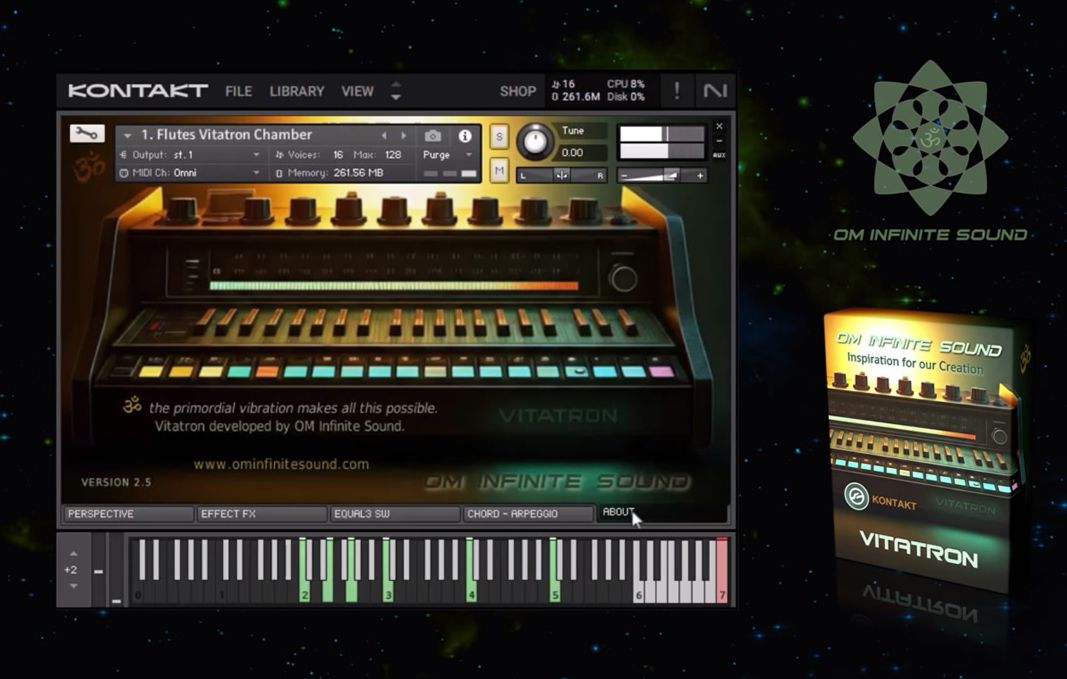Click the Max voices 128 value

pyautogui.click(x=393, y=155)
